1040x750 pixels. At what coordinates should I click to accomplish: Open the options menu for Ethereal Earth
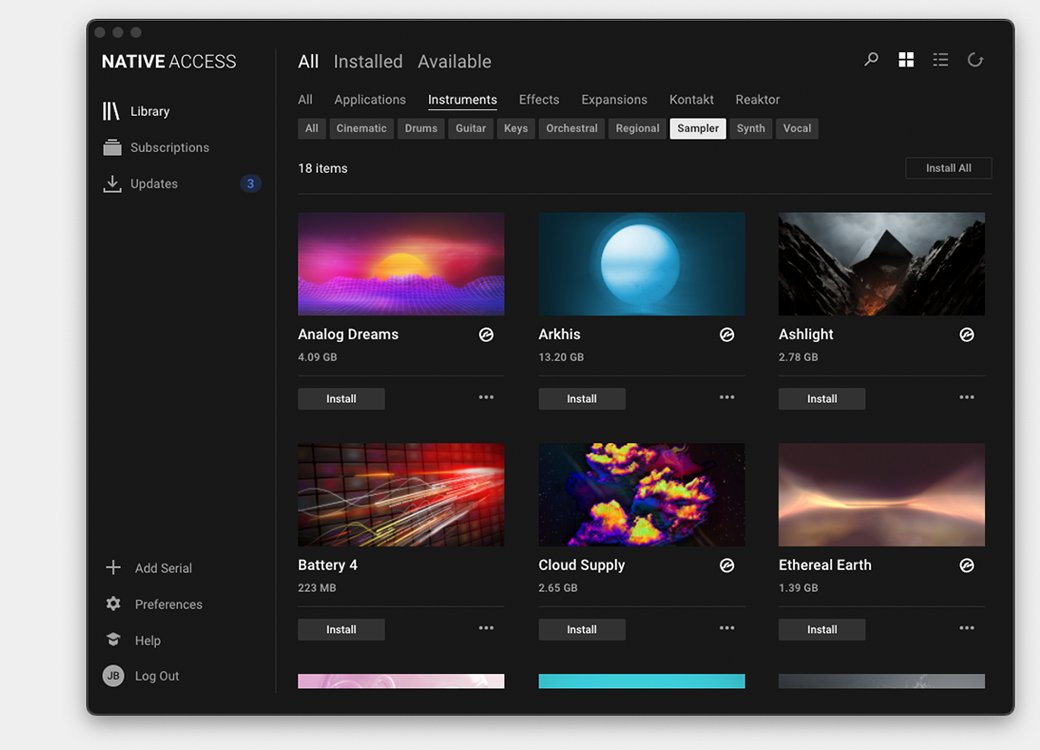coord(966,628)
